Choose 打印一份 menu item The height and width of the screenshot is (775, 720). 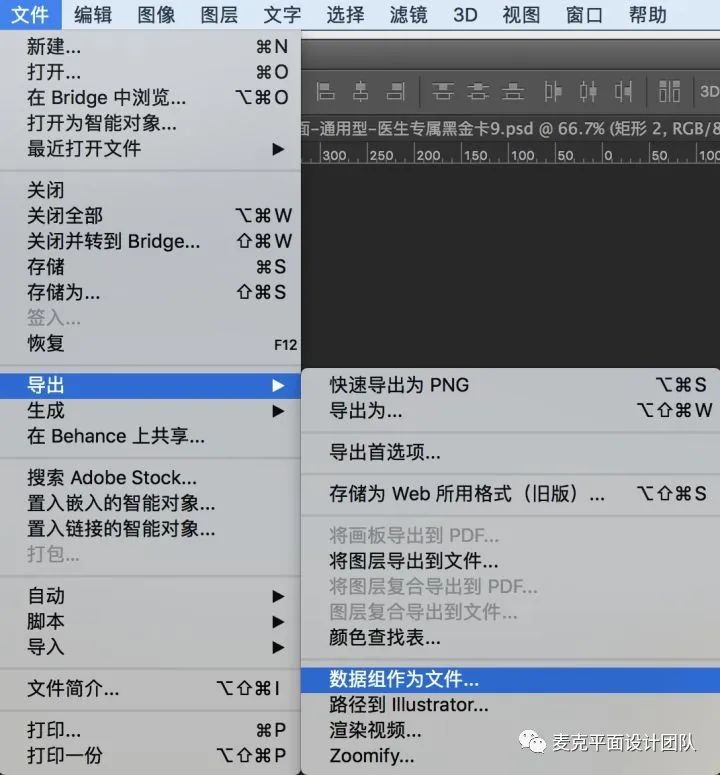[150, 756]
